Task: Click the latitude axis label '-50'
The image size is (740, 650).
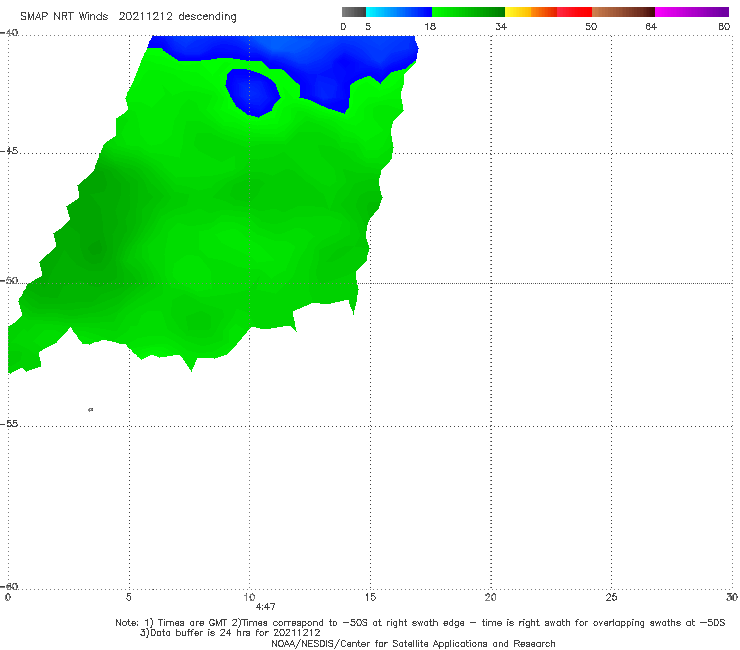Action: (x=9, y=281)
